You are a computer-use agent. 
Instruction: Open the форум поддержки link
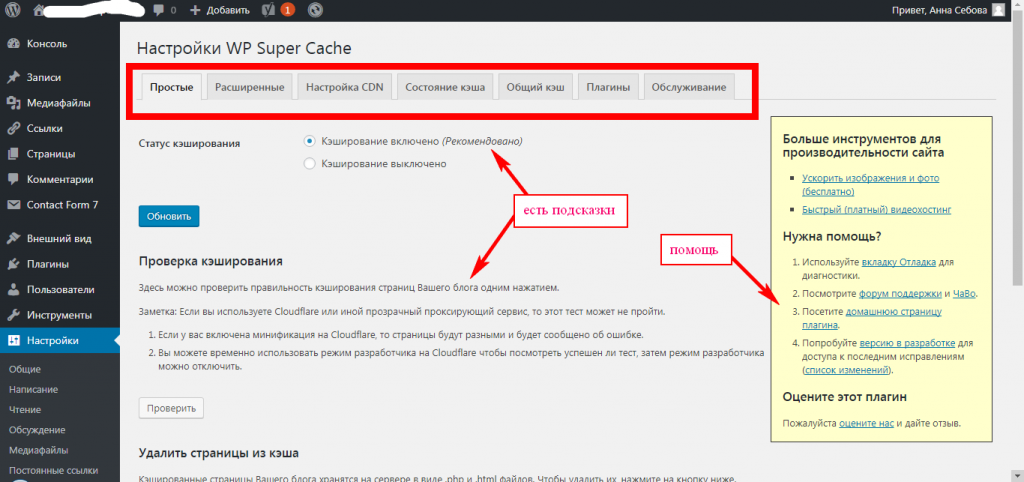coord(900,294)
